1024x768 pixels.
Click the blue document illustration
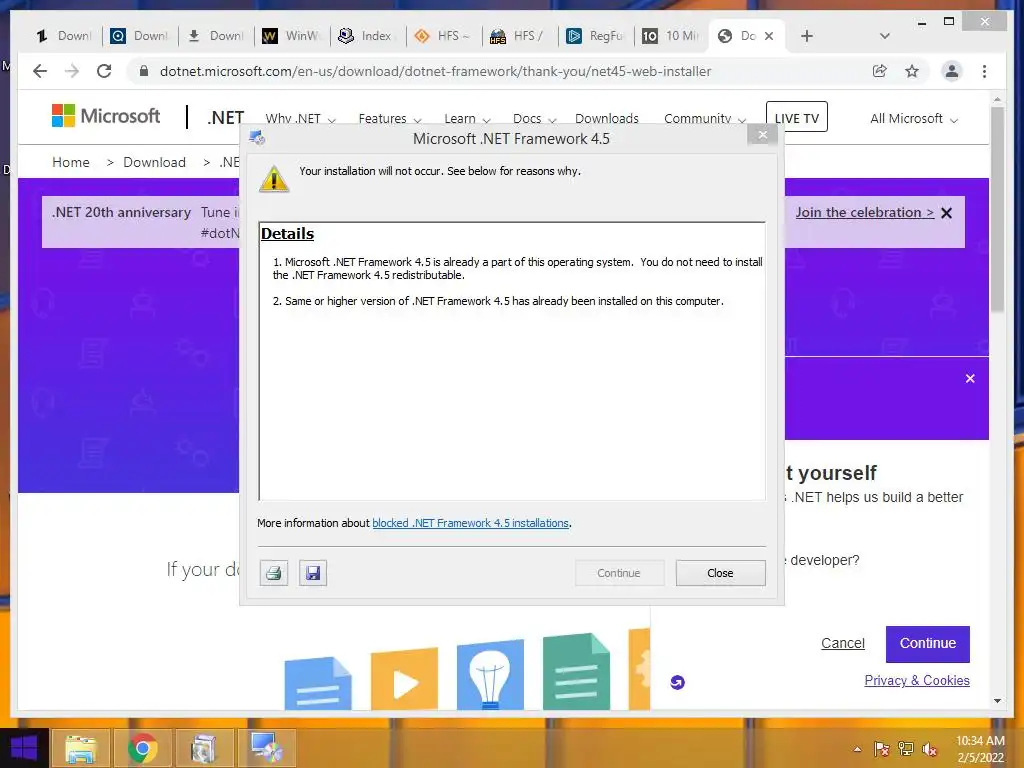(x=318, y=683)
